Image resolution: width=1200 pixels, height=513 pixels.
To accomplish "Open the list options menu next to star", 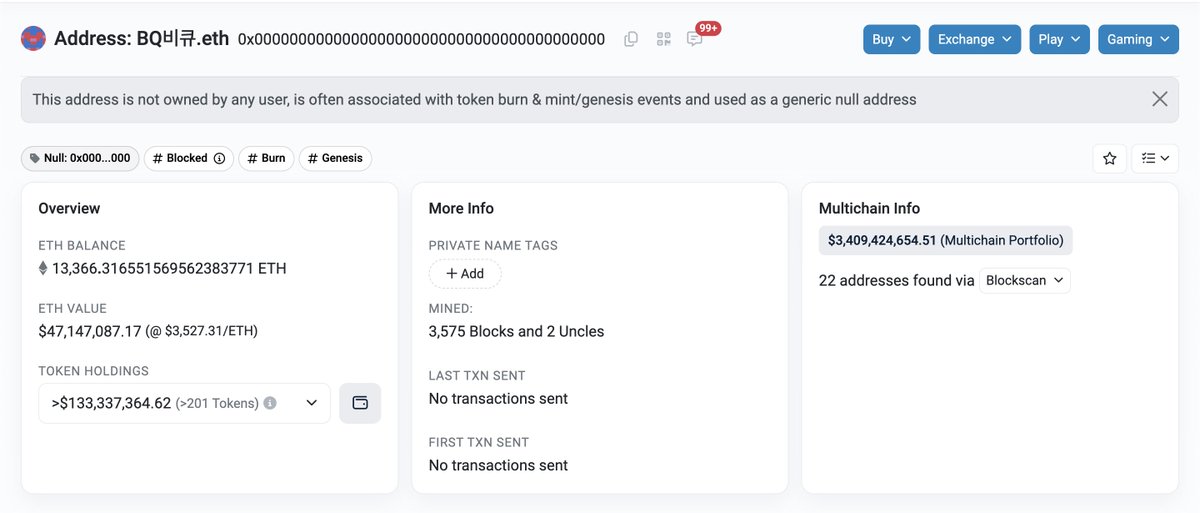I will tap(1155, 158).
